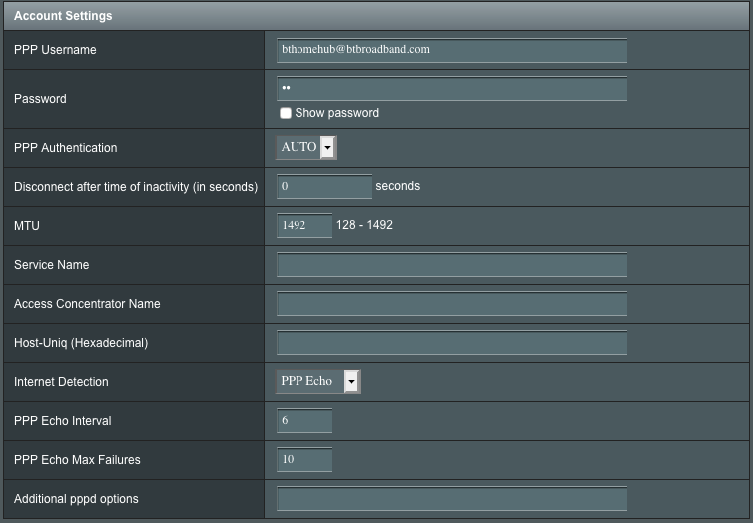Open the PPP Authentication AUTO dropdown

pyautogui.click(x=307, y=148)
